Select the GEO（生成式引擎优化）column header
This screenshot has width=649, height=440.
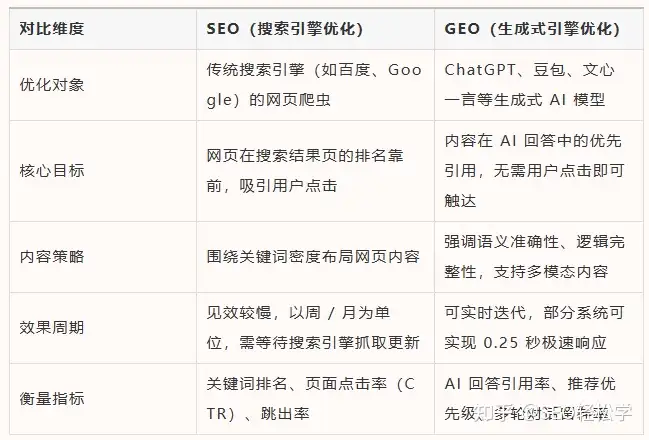(x=539, y=29)
